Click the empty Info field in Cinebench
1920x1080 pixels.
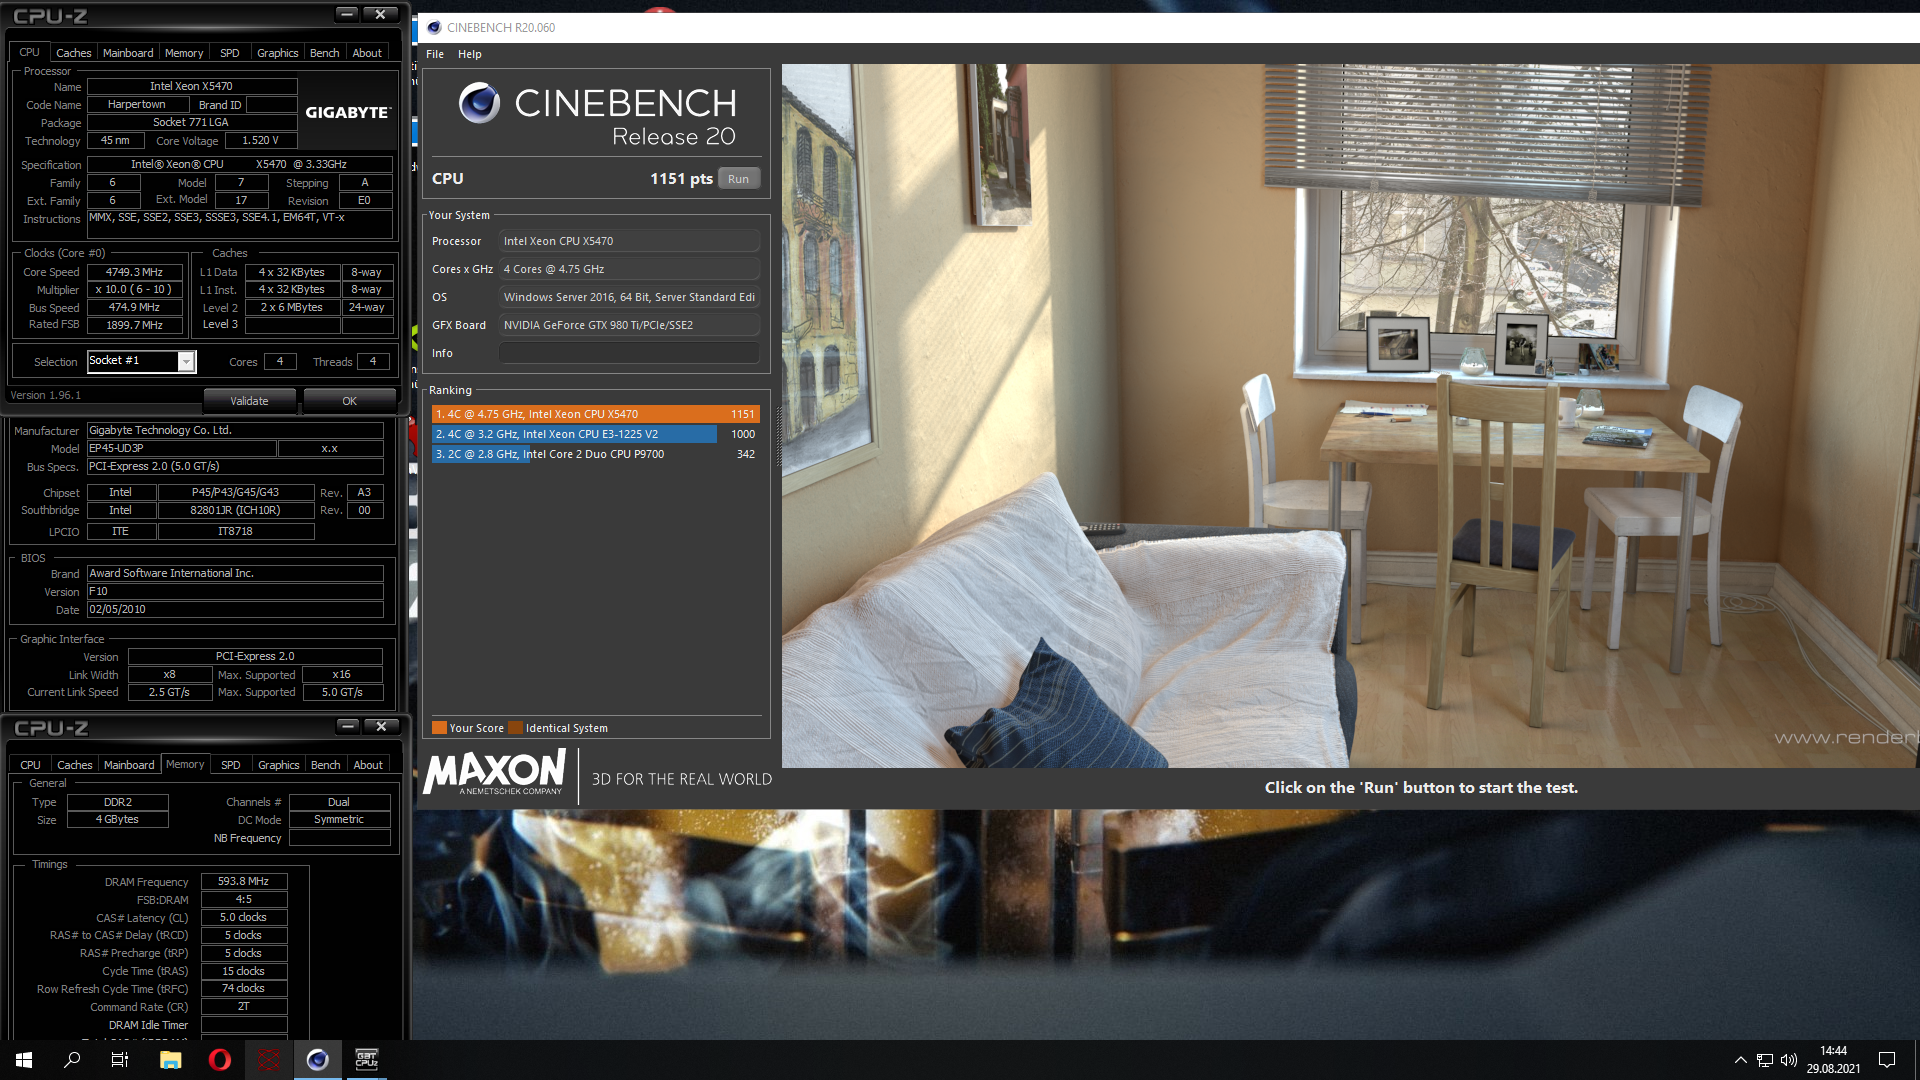click(629, 353)
